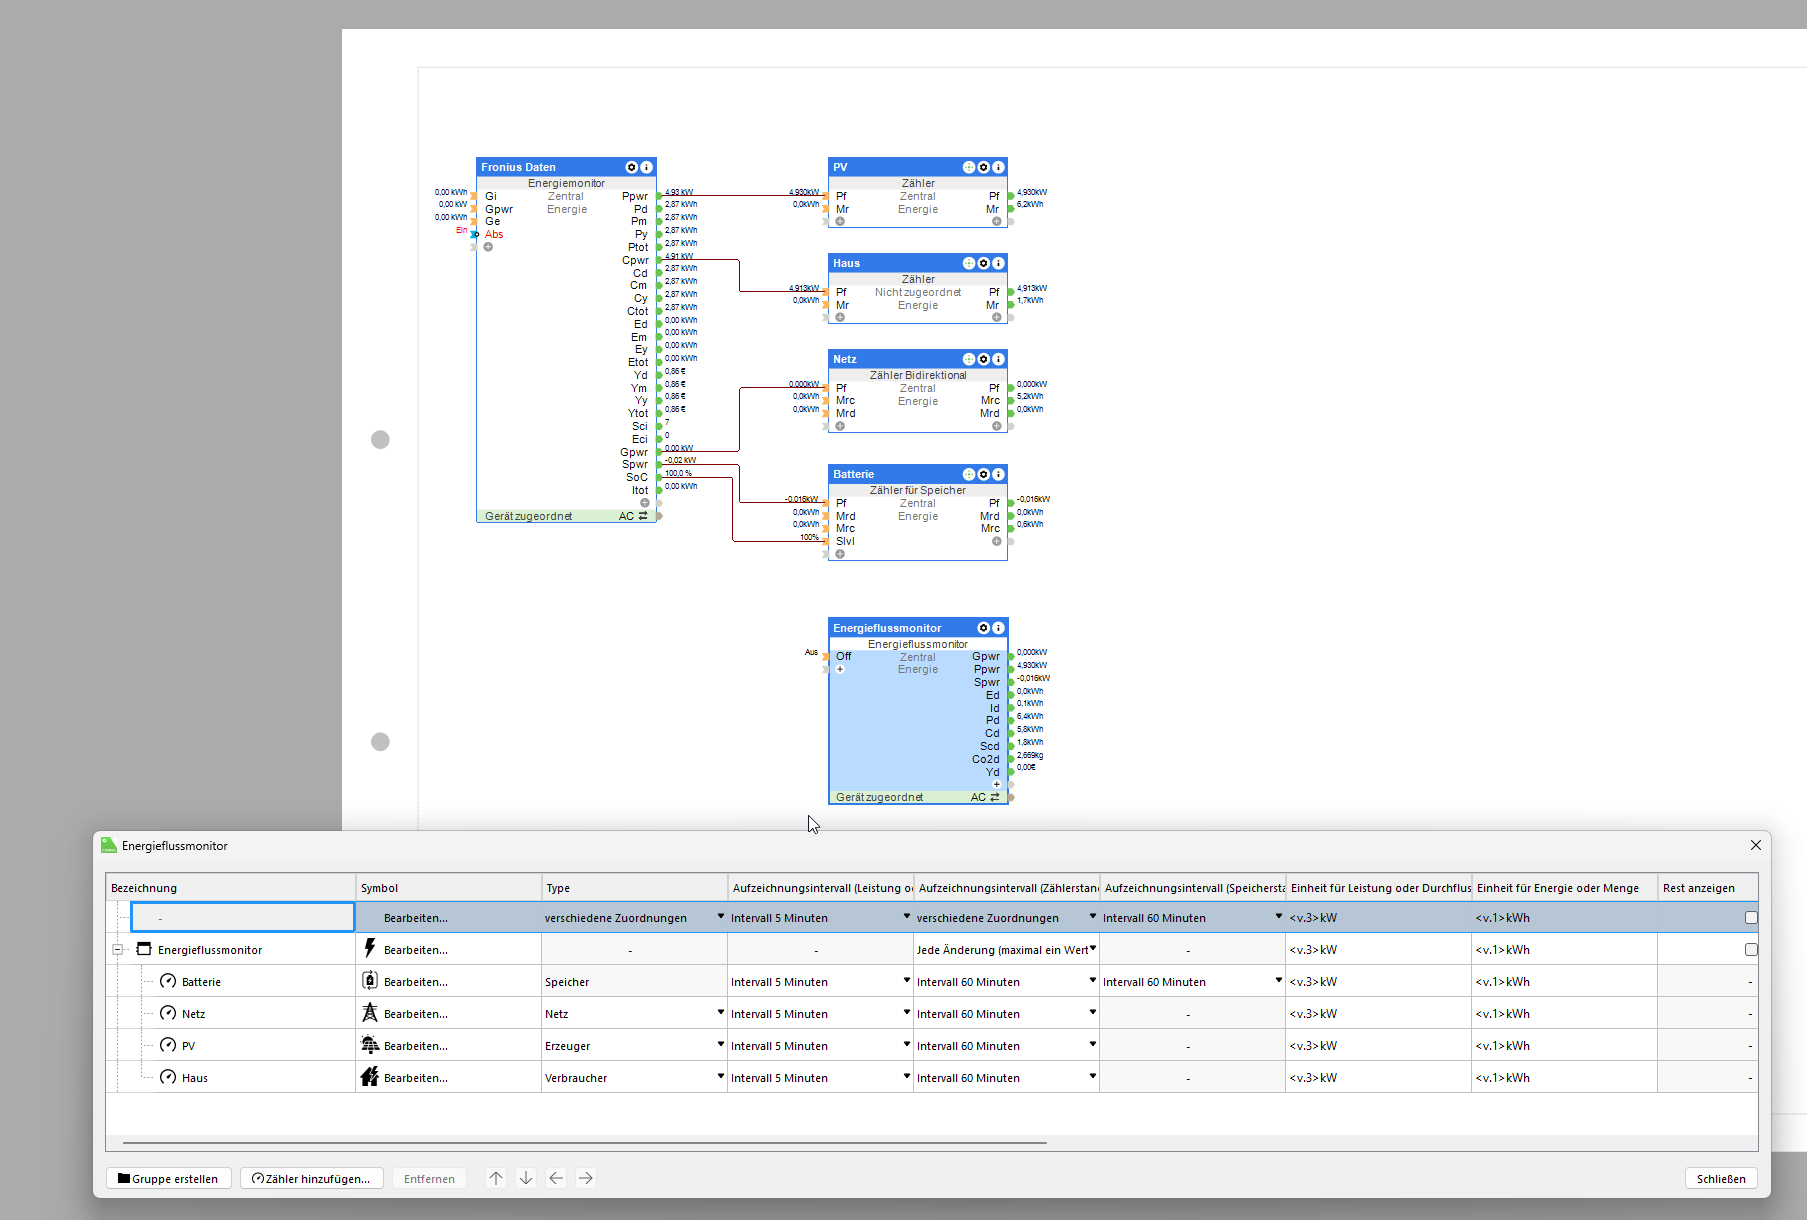This screenshot has height=1220, width=1807.
Task: Add input plus icon on Fronius Daten block
Action: [488, 247]
